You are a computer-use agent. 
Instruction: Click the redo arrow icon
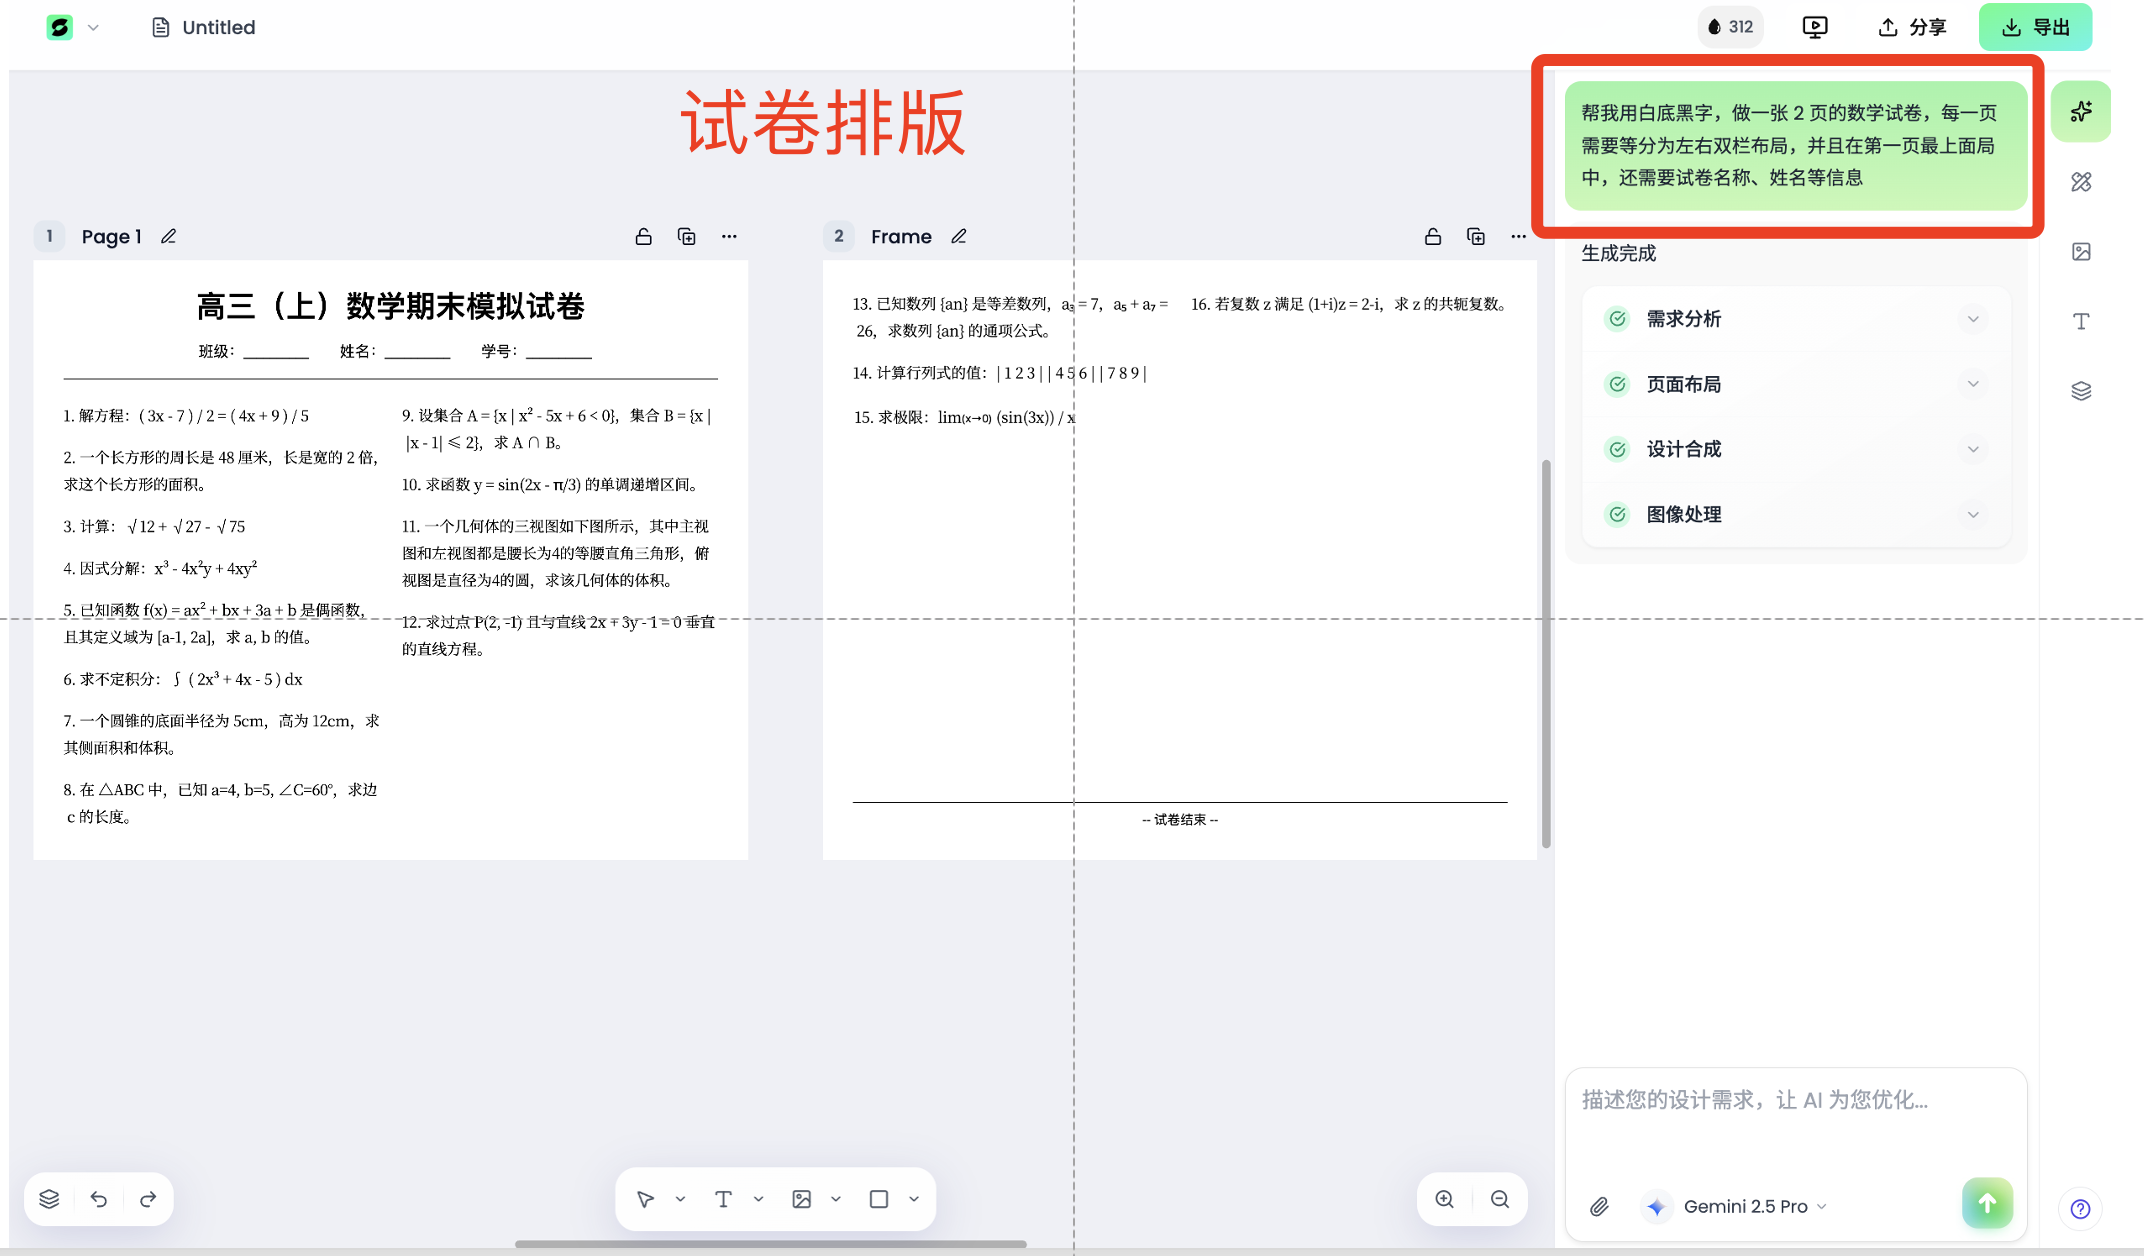(148, 1198)
